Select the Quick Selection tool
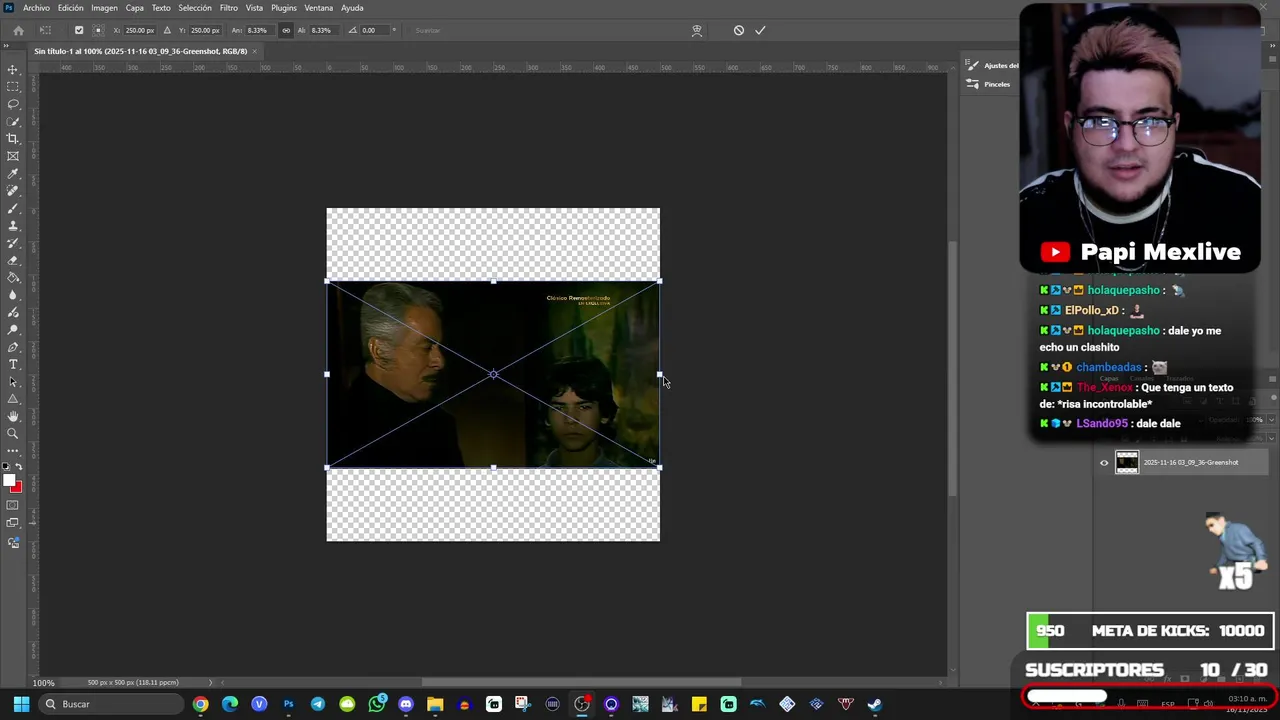1280x720 pixels. pos(13,122)
